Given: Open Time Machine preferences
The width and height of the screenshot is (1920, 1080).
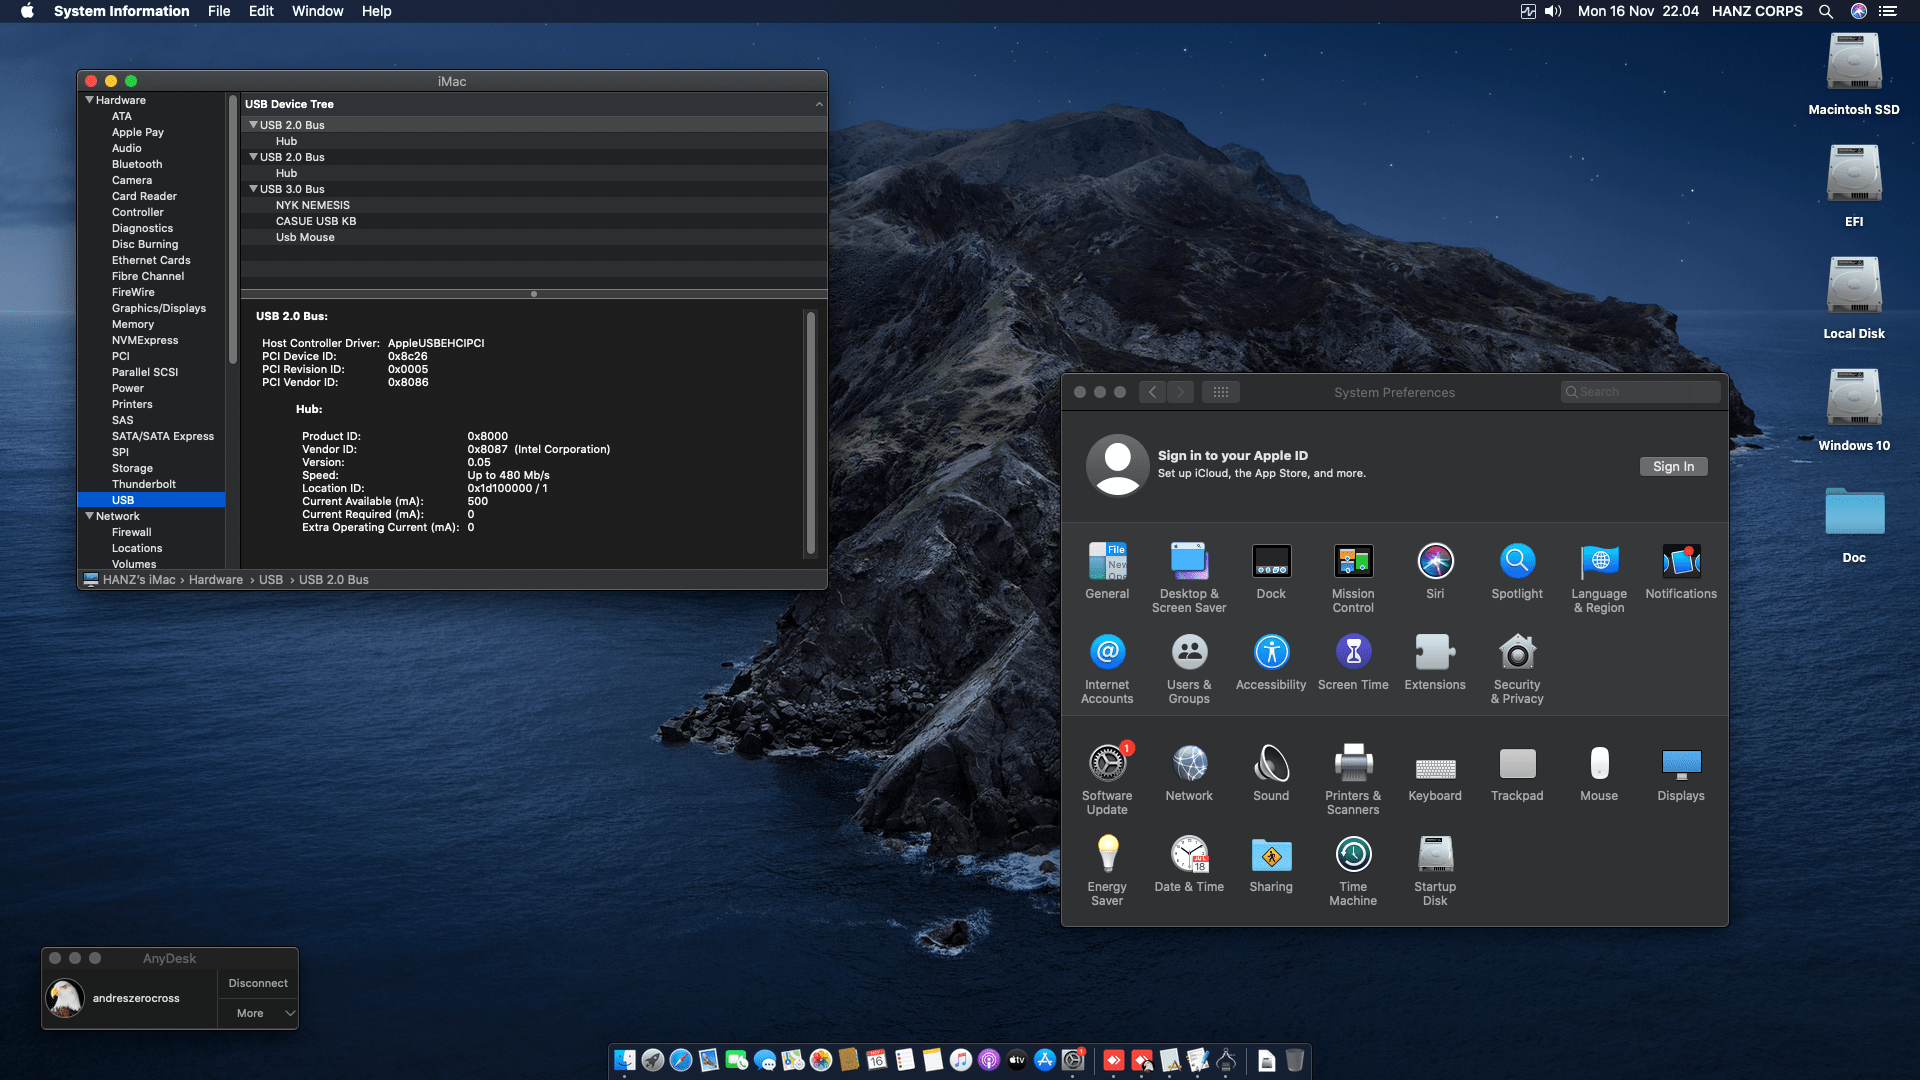Looking at the screenshot, I should point(1352,855).
